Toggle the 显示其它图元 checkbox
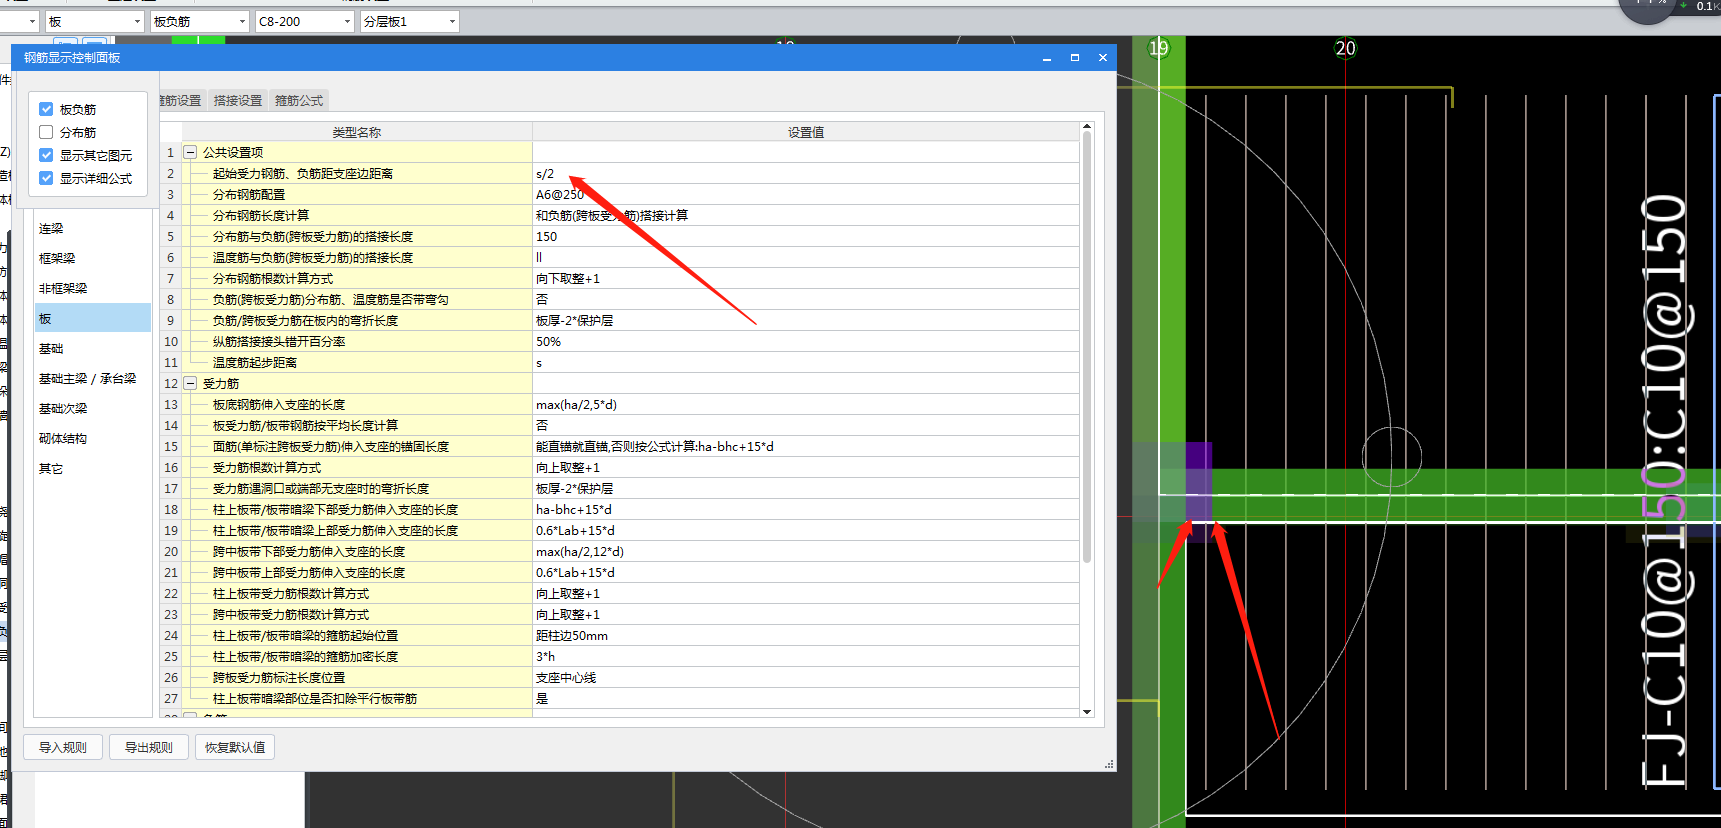This screenshot has height=828, width=1721. 46,155
